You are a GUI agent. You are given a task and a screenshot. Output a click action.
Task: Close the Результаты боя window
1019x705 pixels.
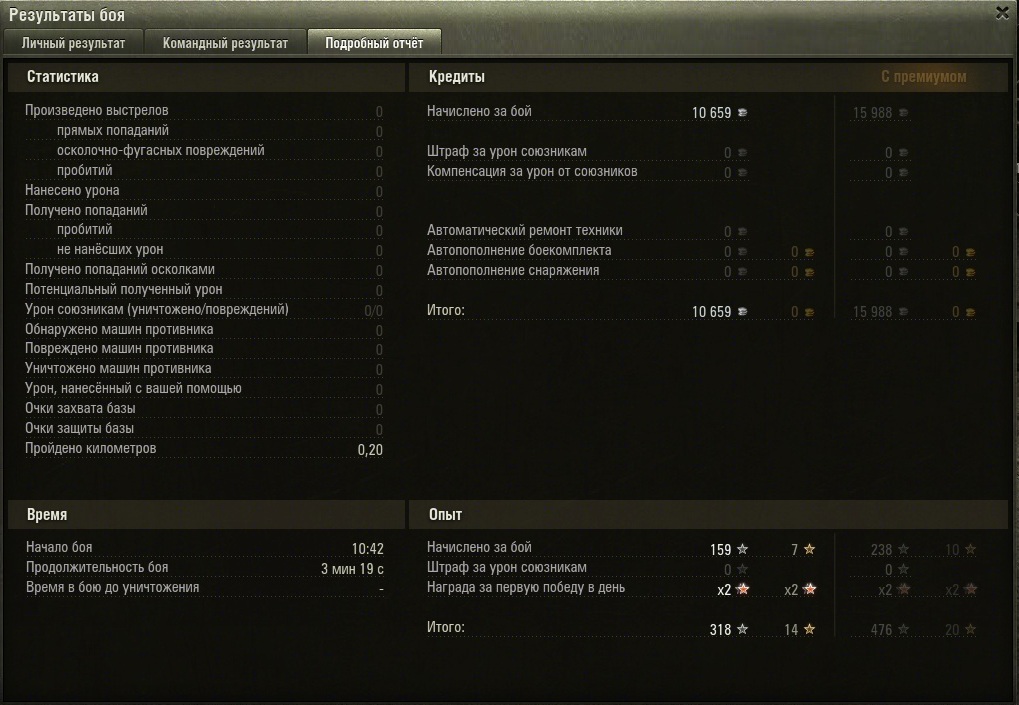click(1002, 13)
